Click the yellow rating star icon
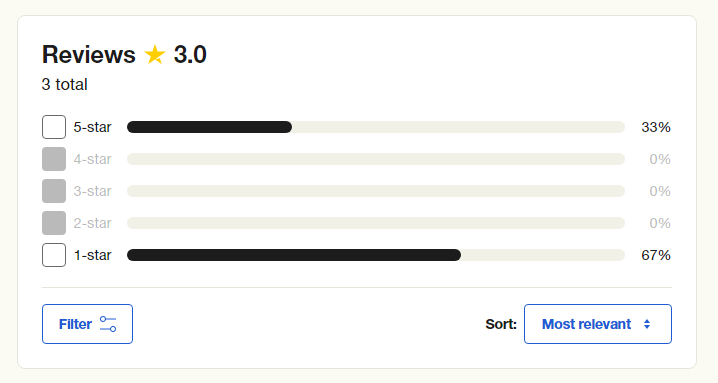 tap(155, 55)
